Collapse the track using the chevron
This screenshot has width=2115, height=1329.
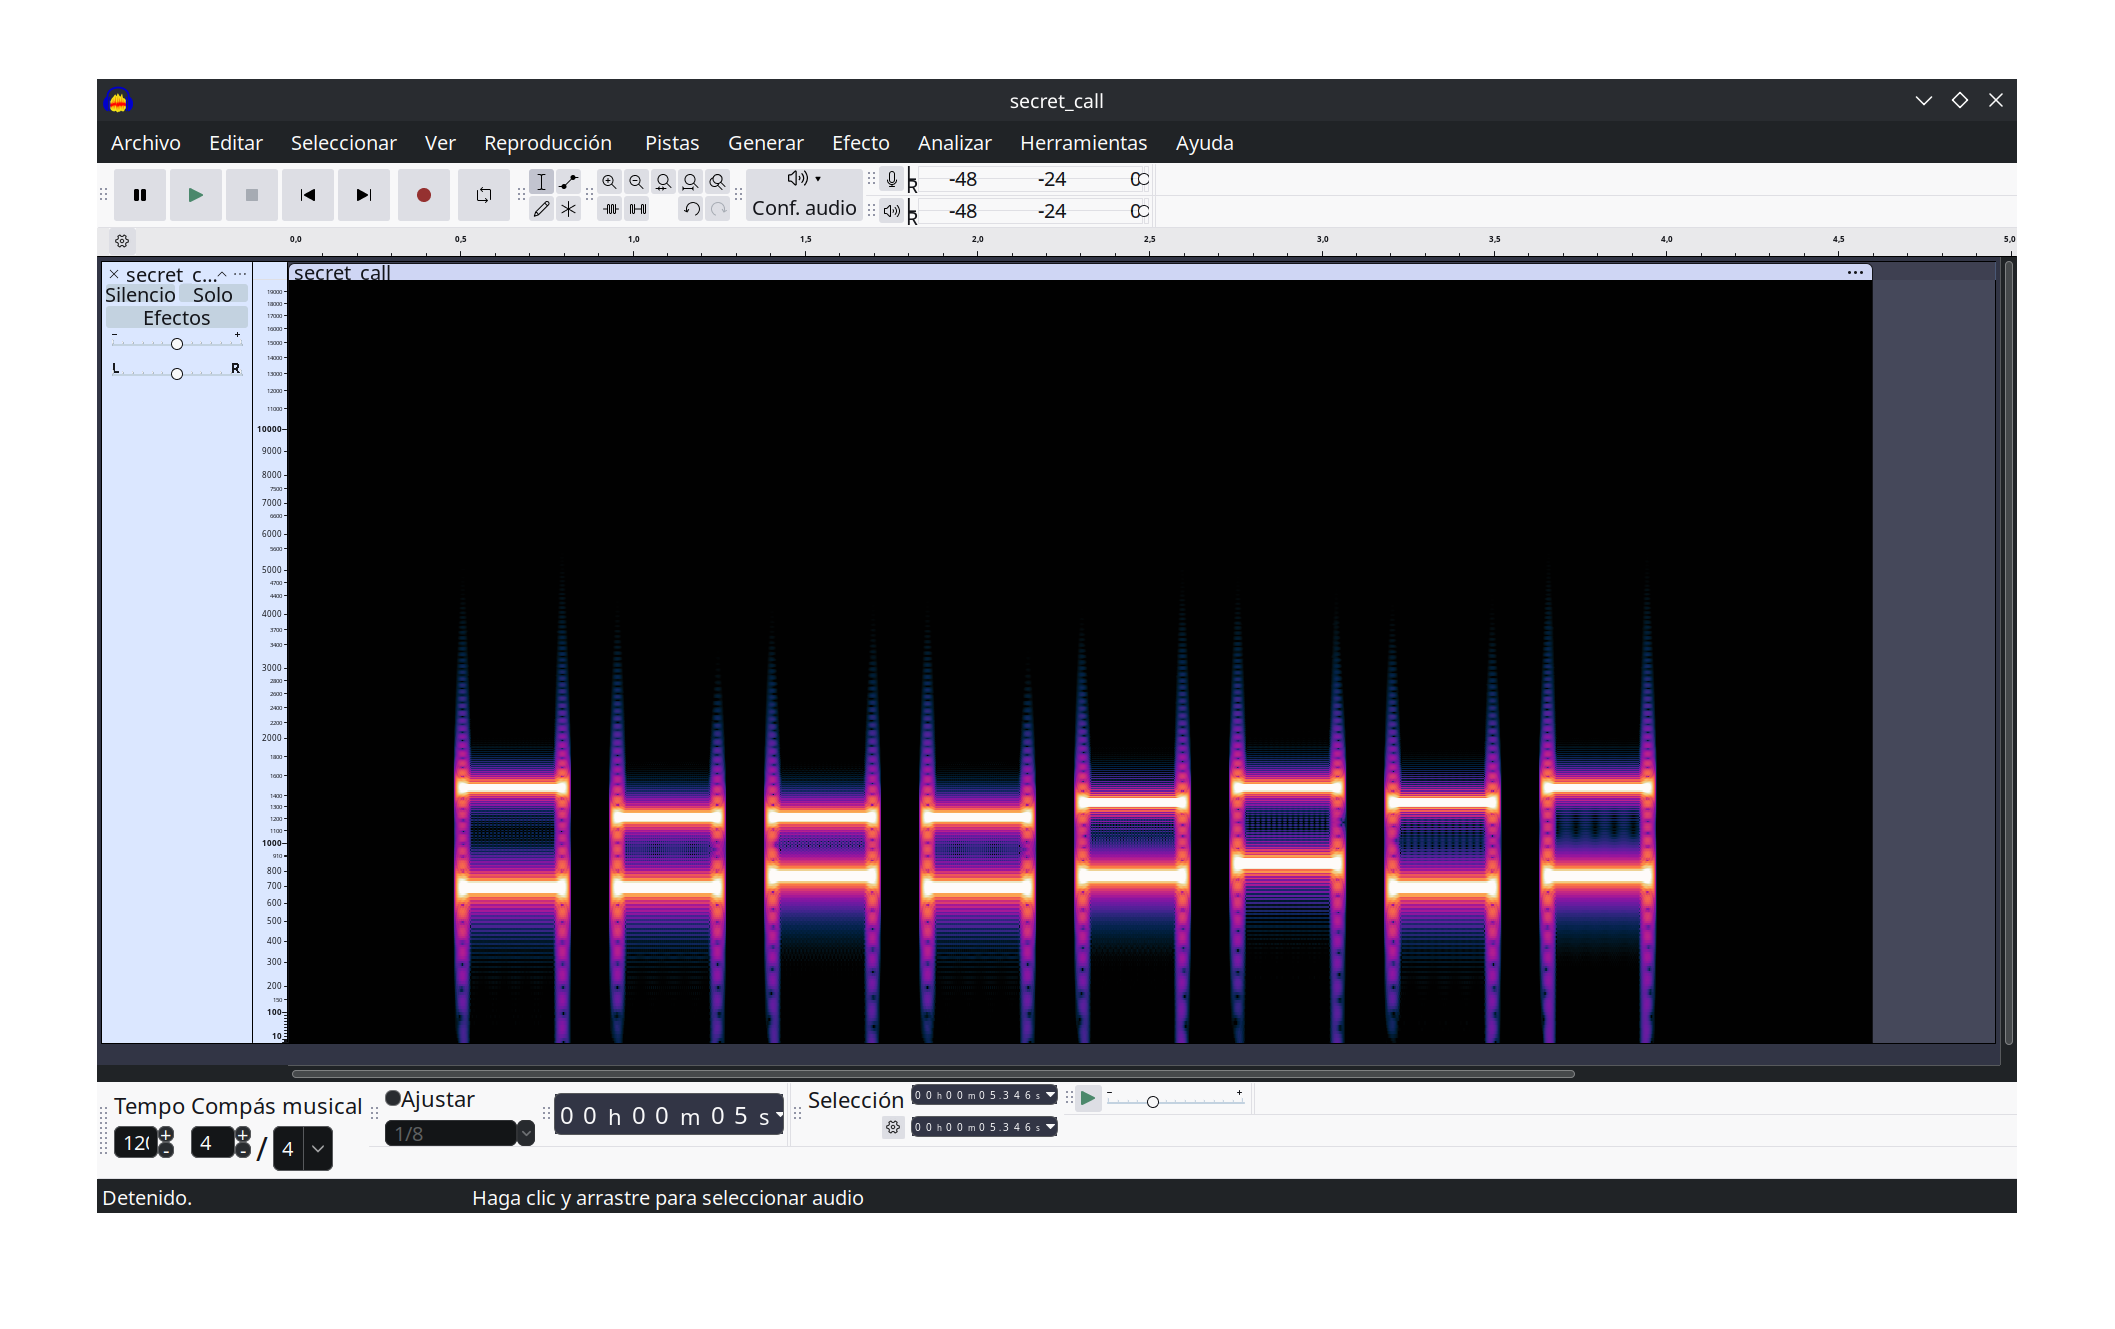pyautogui.click(x=222, y=274)
